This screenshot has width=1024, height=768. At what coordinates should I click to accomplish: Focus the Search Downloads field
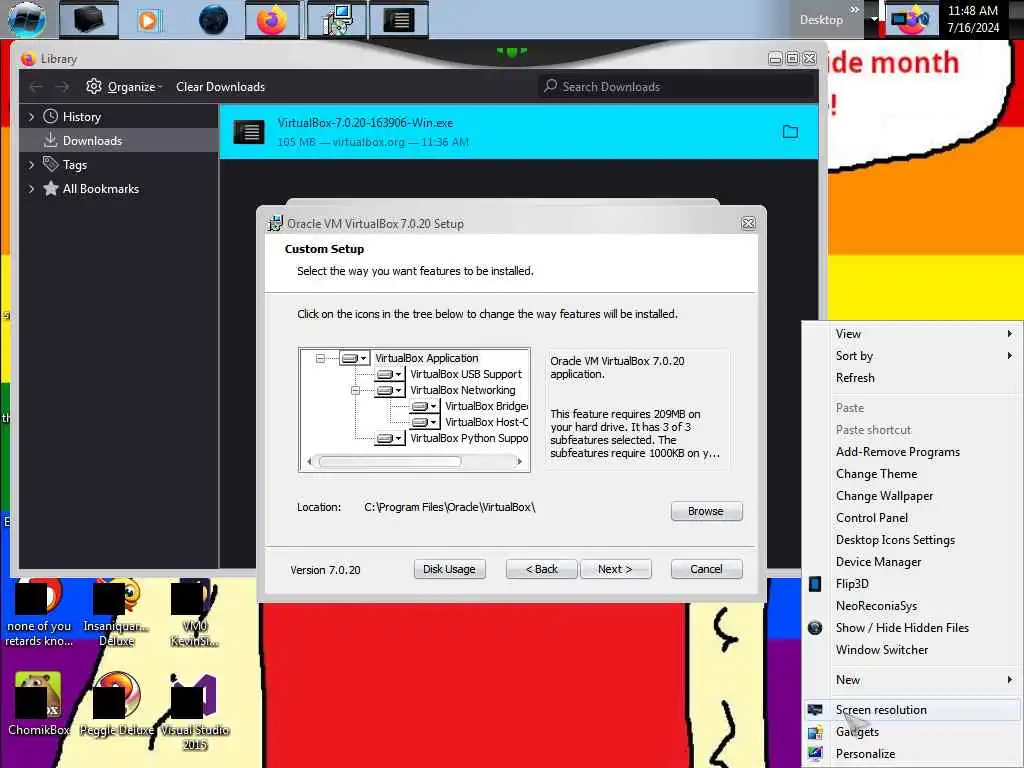[x=677, y=86]
